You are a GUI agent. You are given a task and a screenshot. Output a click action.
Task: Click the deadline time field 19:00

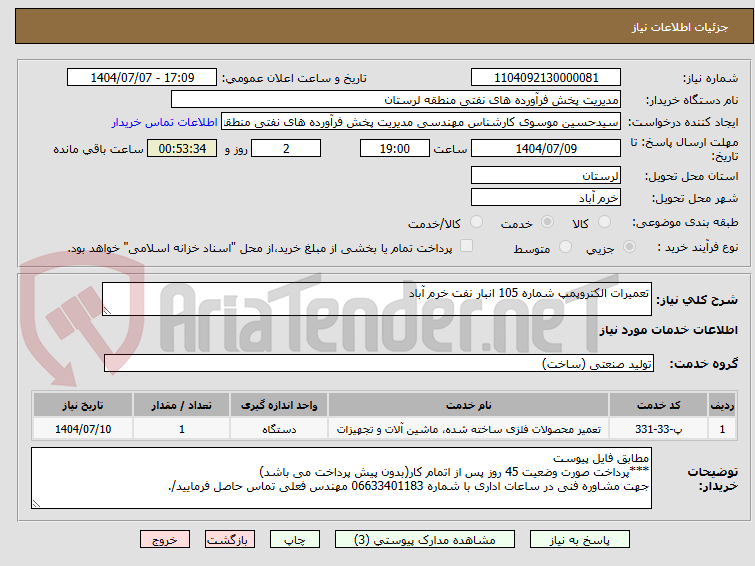(395, 148)
